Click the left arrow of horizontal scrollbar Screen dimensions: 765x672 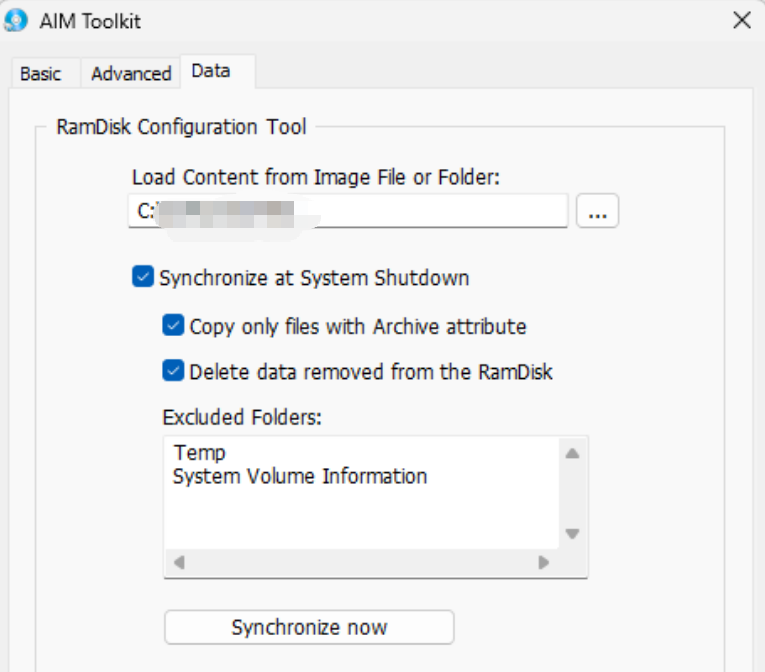179,563
